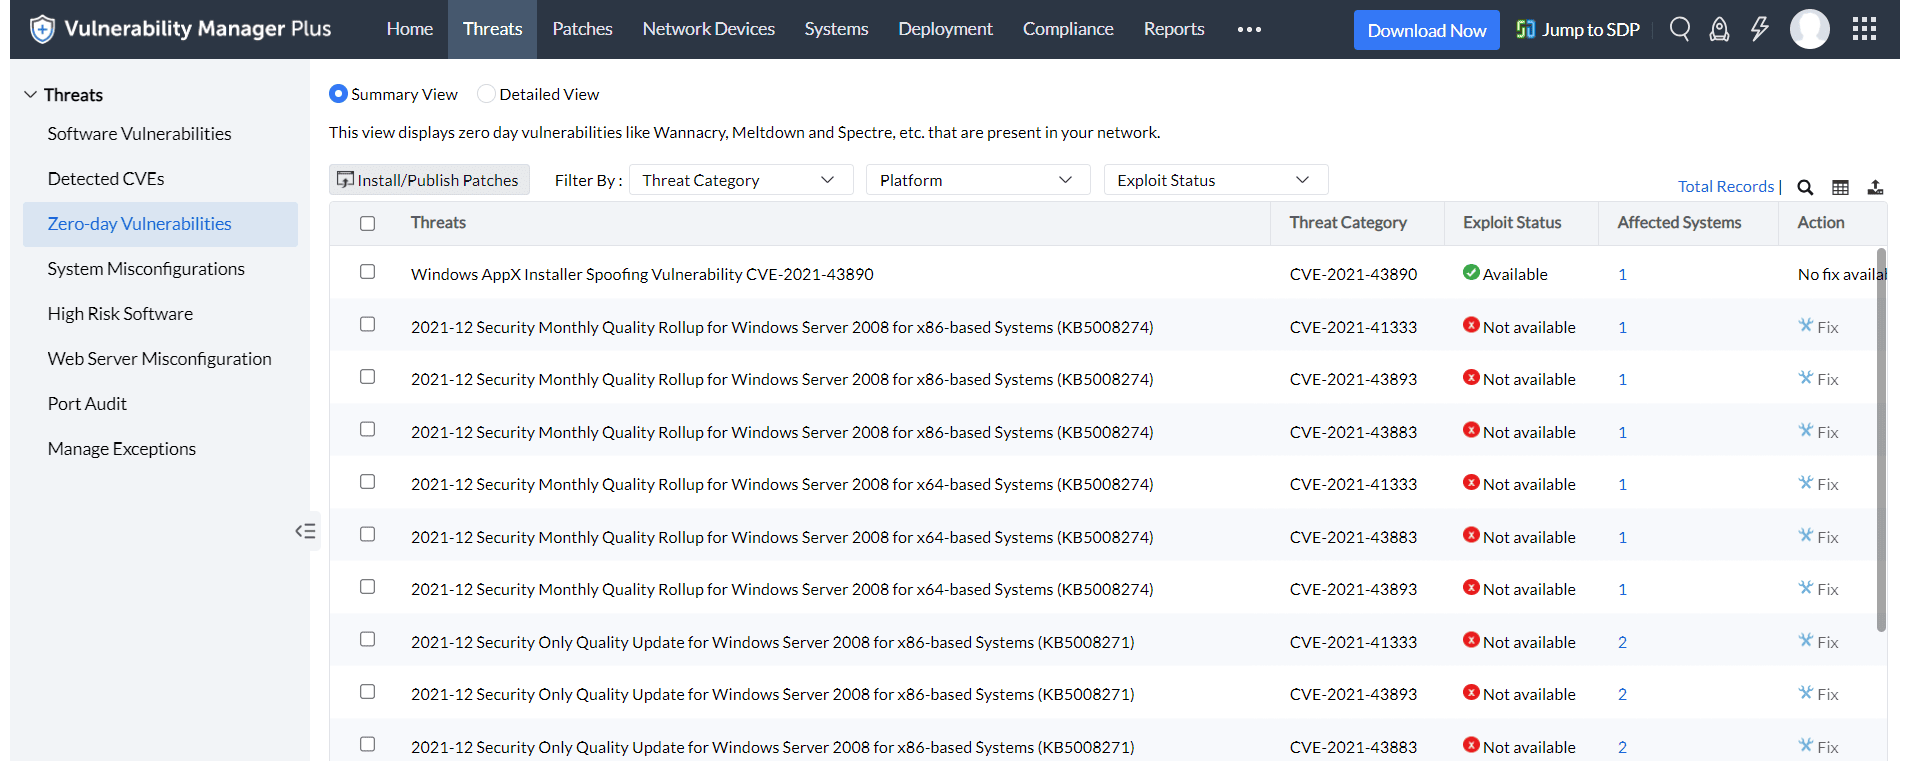Open the Exploit Status filter dropdown
Viewport: 1910px width, 761px height.
coord(1215,180)
